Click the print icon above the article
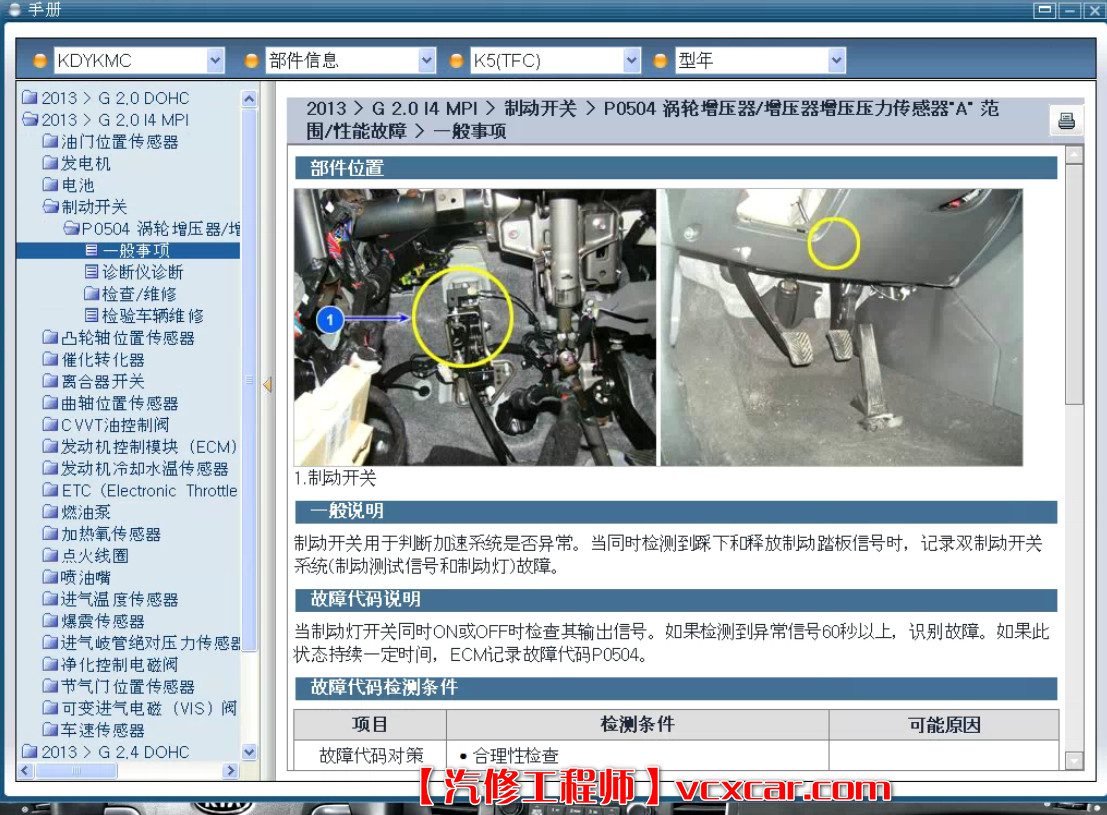 pyautogui.click(x=1066, y=118)
